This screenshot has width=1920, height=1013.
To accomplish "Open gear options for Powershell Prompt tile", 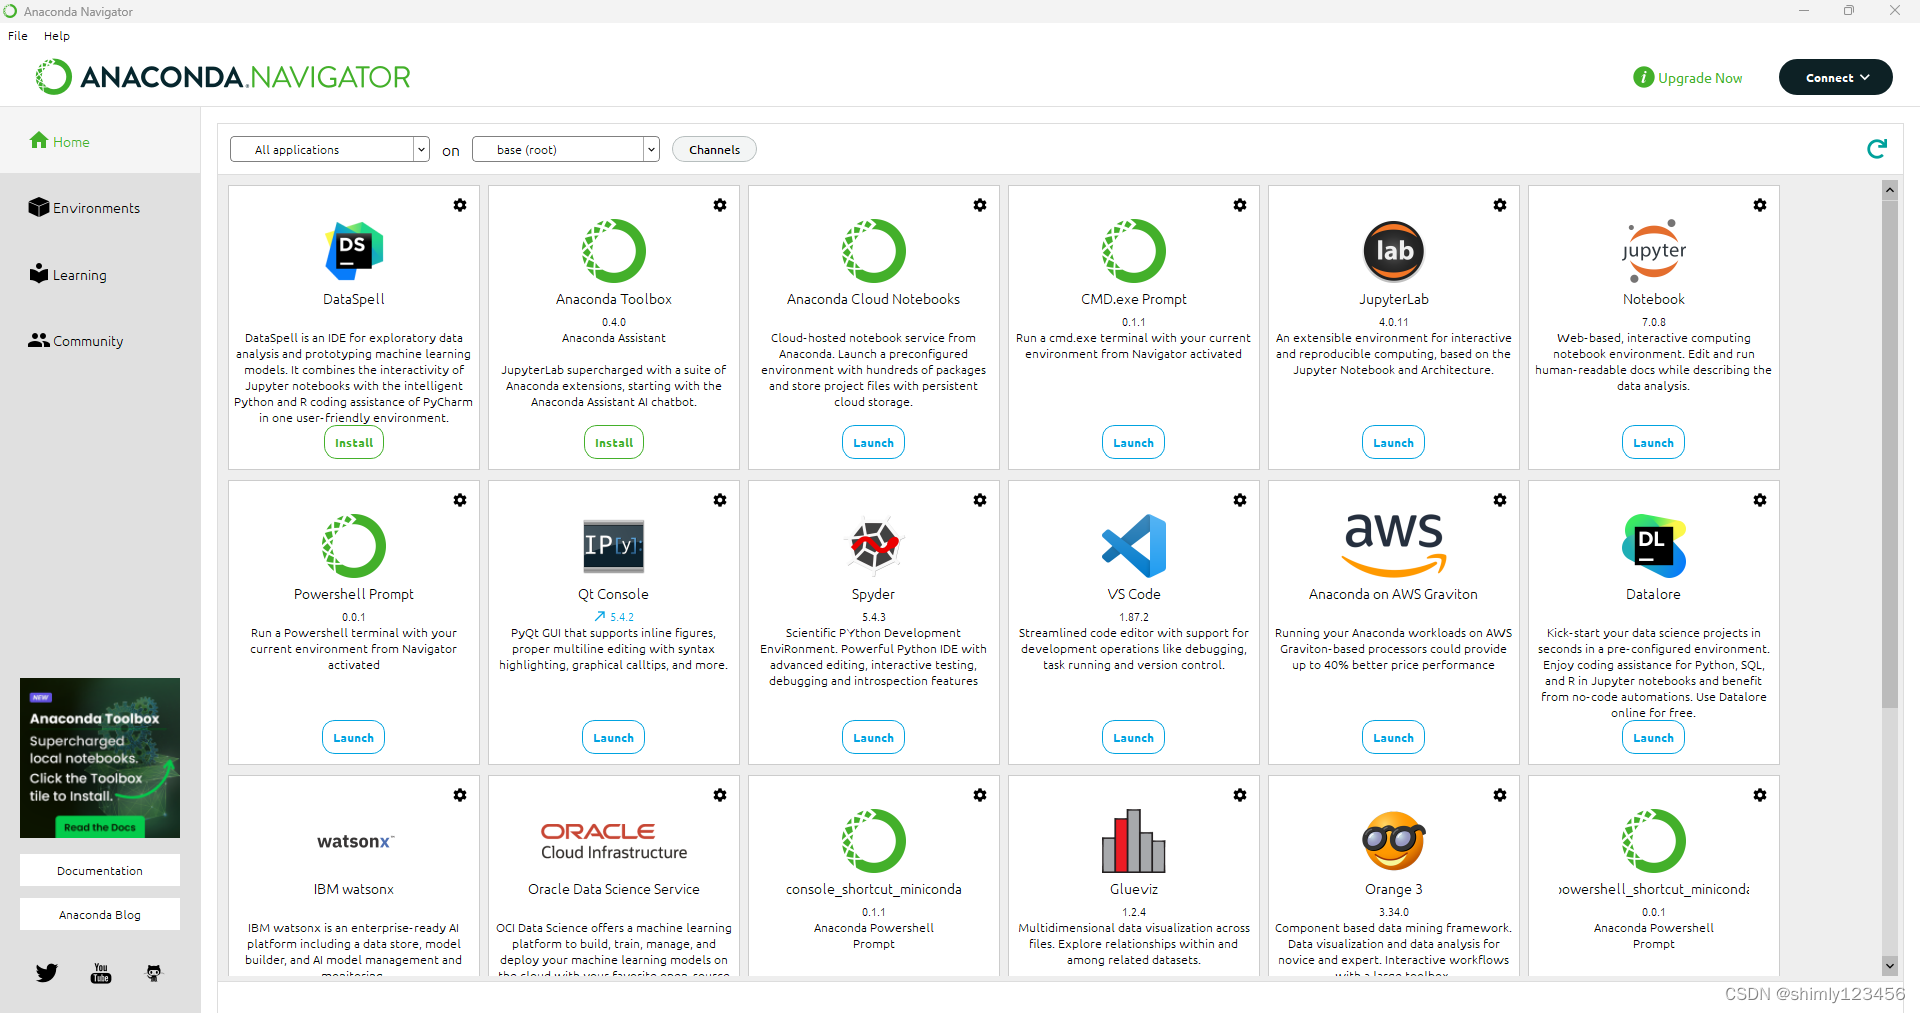I will (460, 500).
